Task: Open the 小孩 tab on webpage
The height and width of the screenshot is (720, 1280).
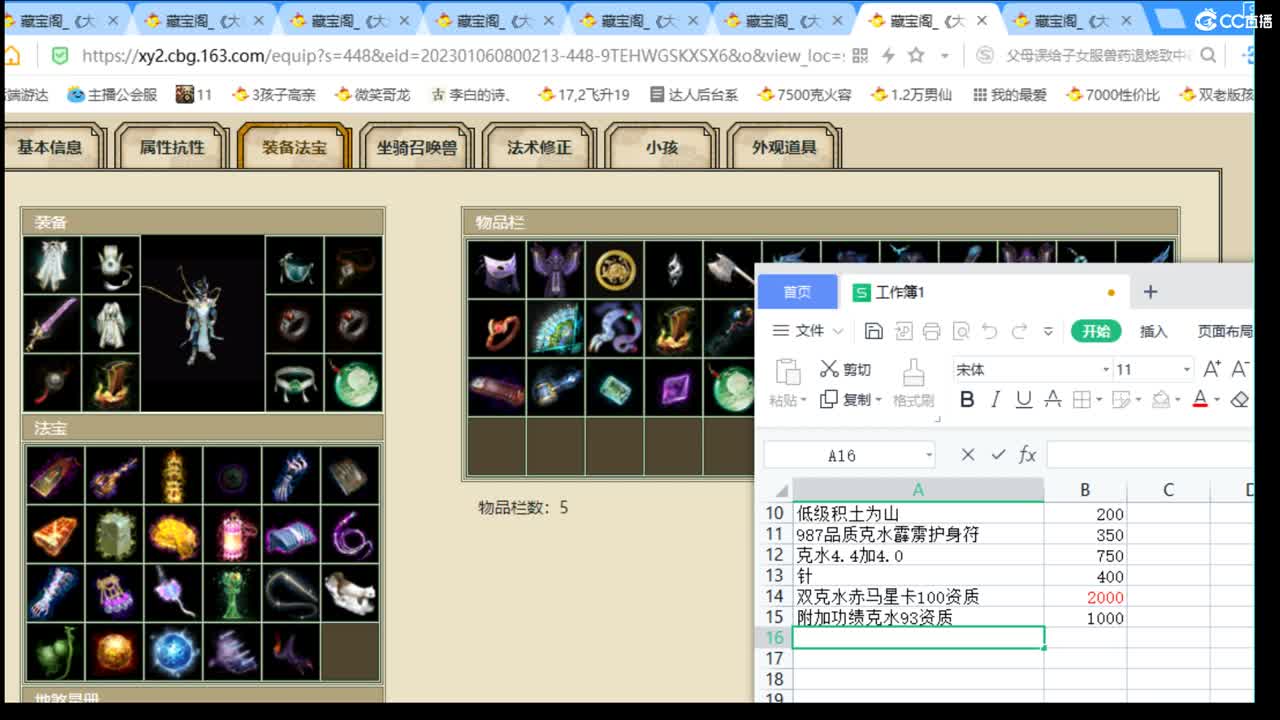Action: [x=661, y=147]
